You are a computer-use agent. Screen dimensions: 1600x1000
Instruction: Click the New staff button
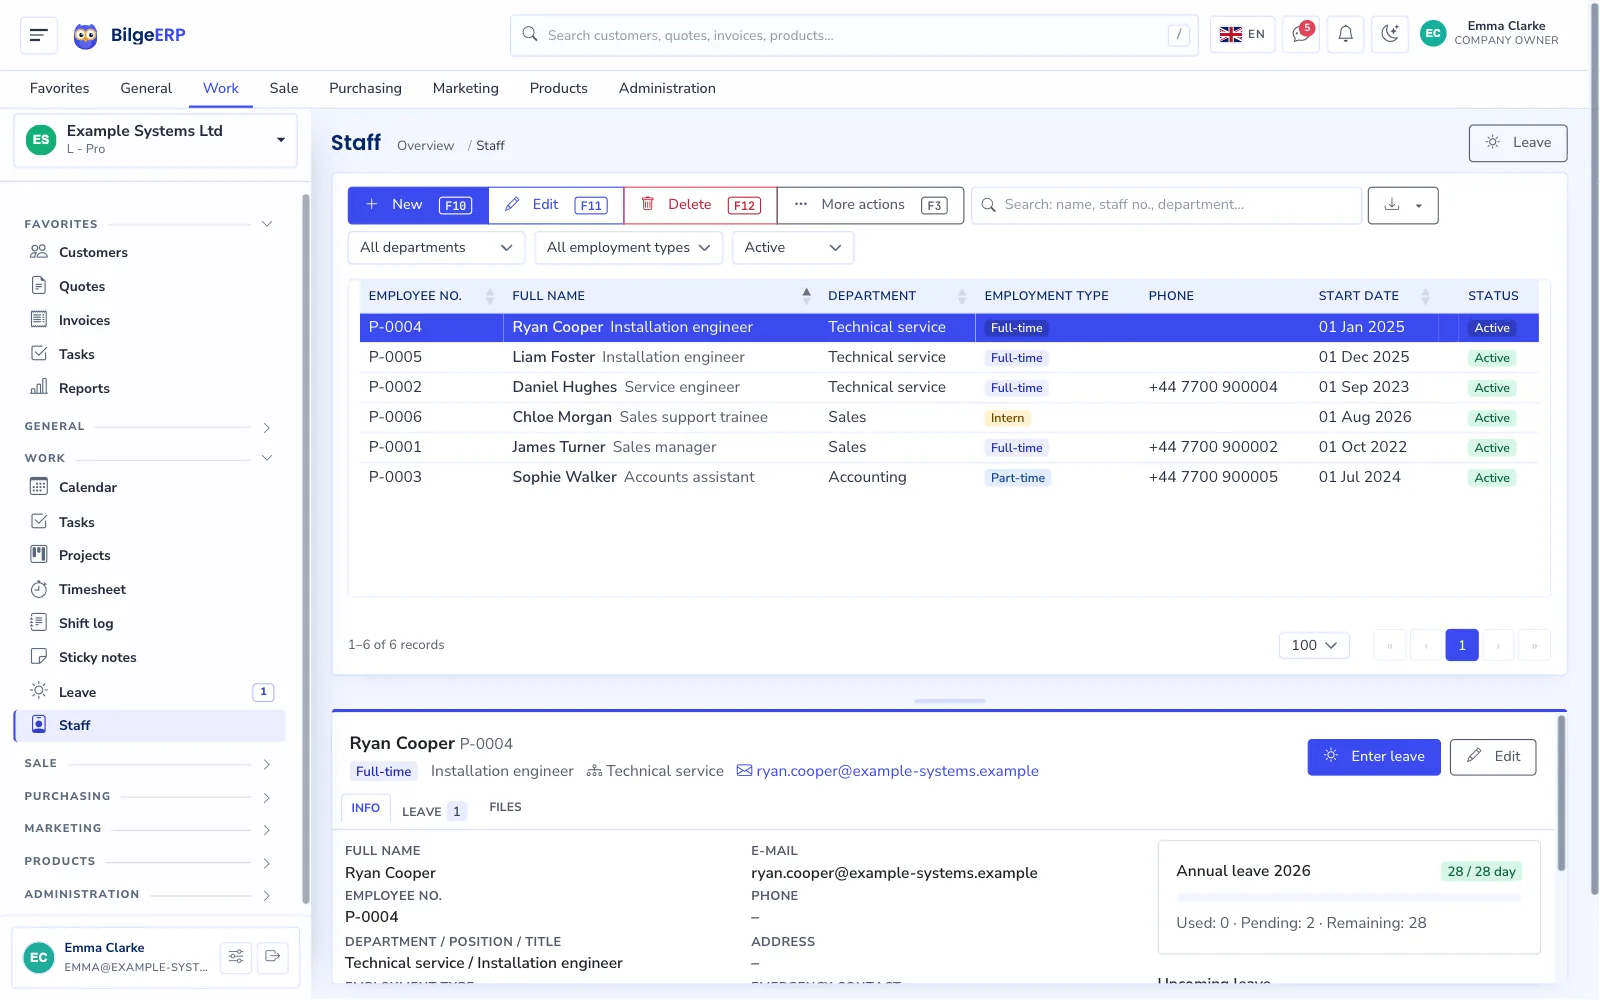[x=418, y=205]
